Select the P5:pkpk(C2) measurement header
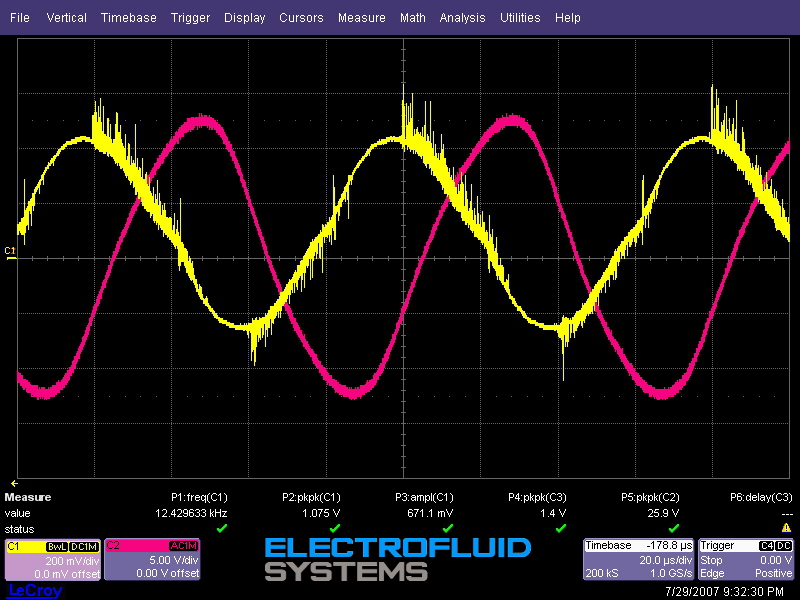Viewport: 800px width, 600px height. tap(650, 497)
